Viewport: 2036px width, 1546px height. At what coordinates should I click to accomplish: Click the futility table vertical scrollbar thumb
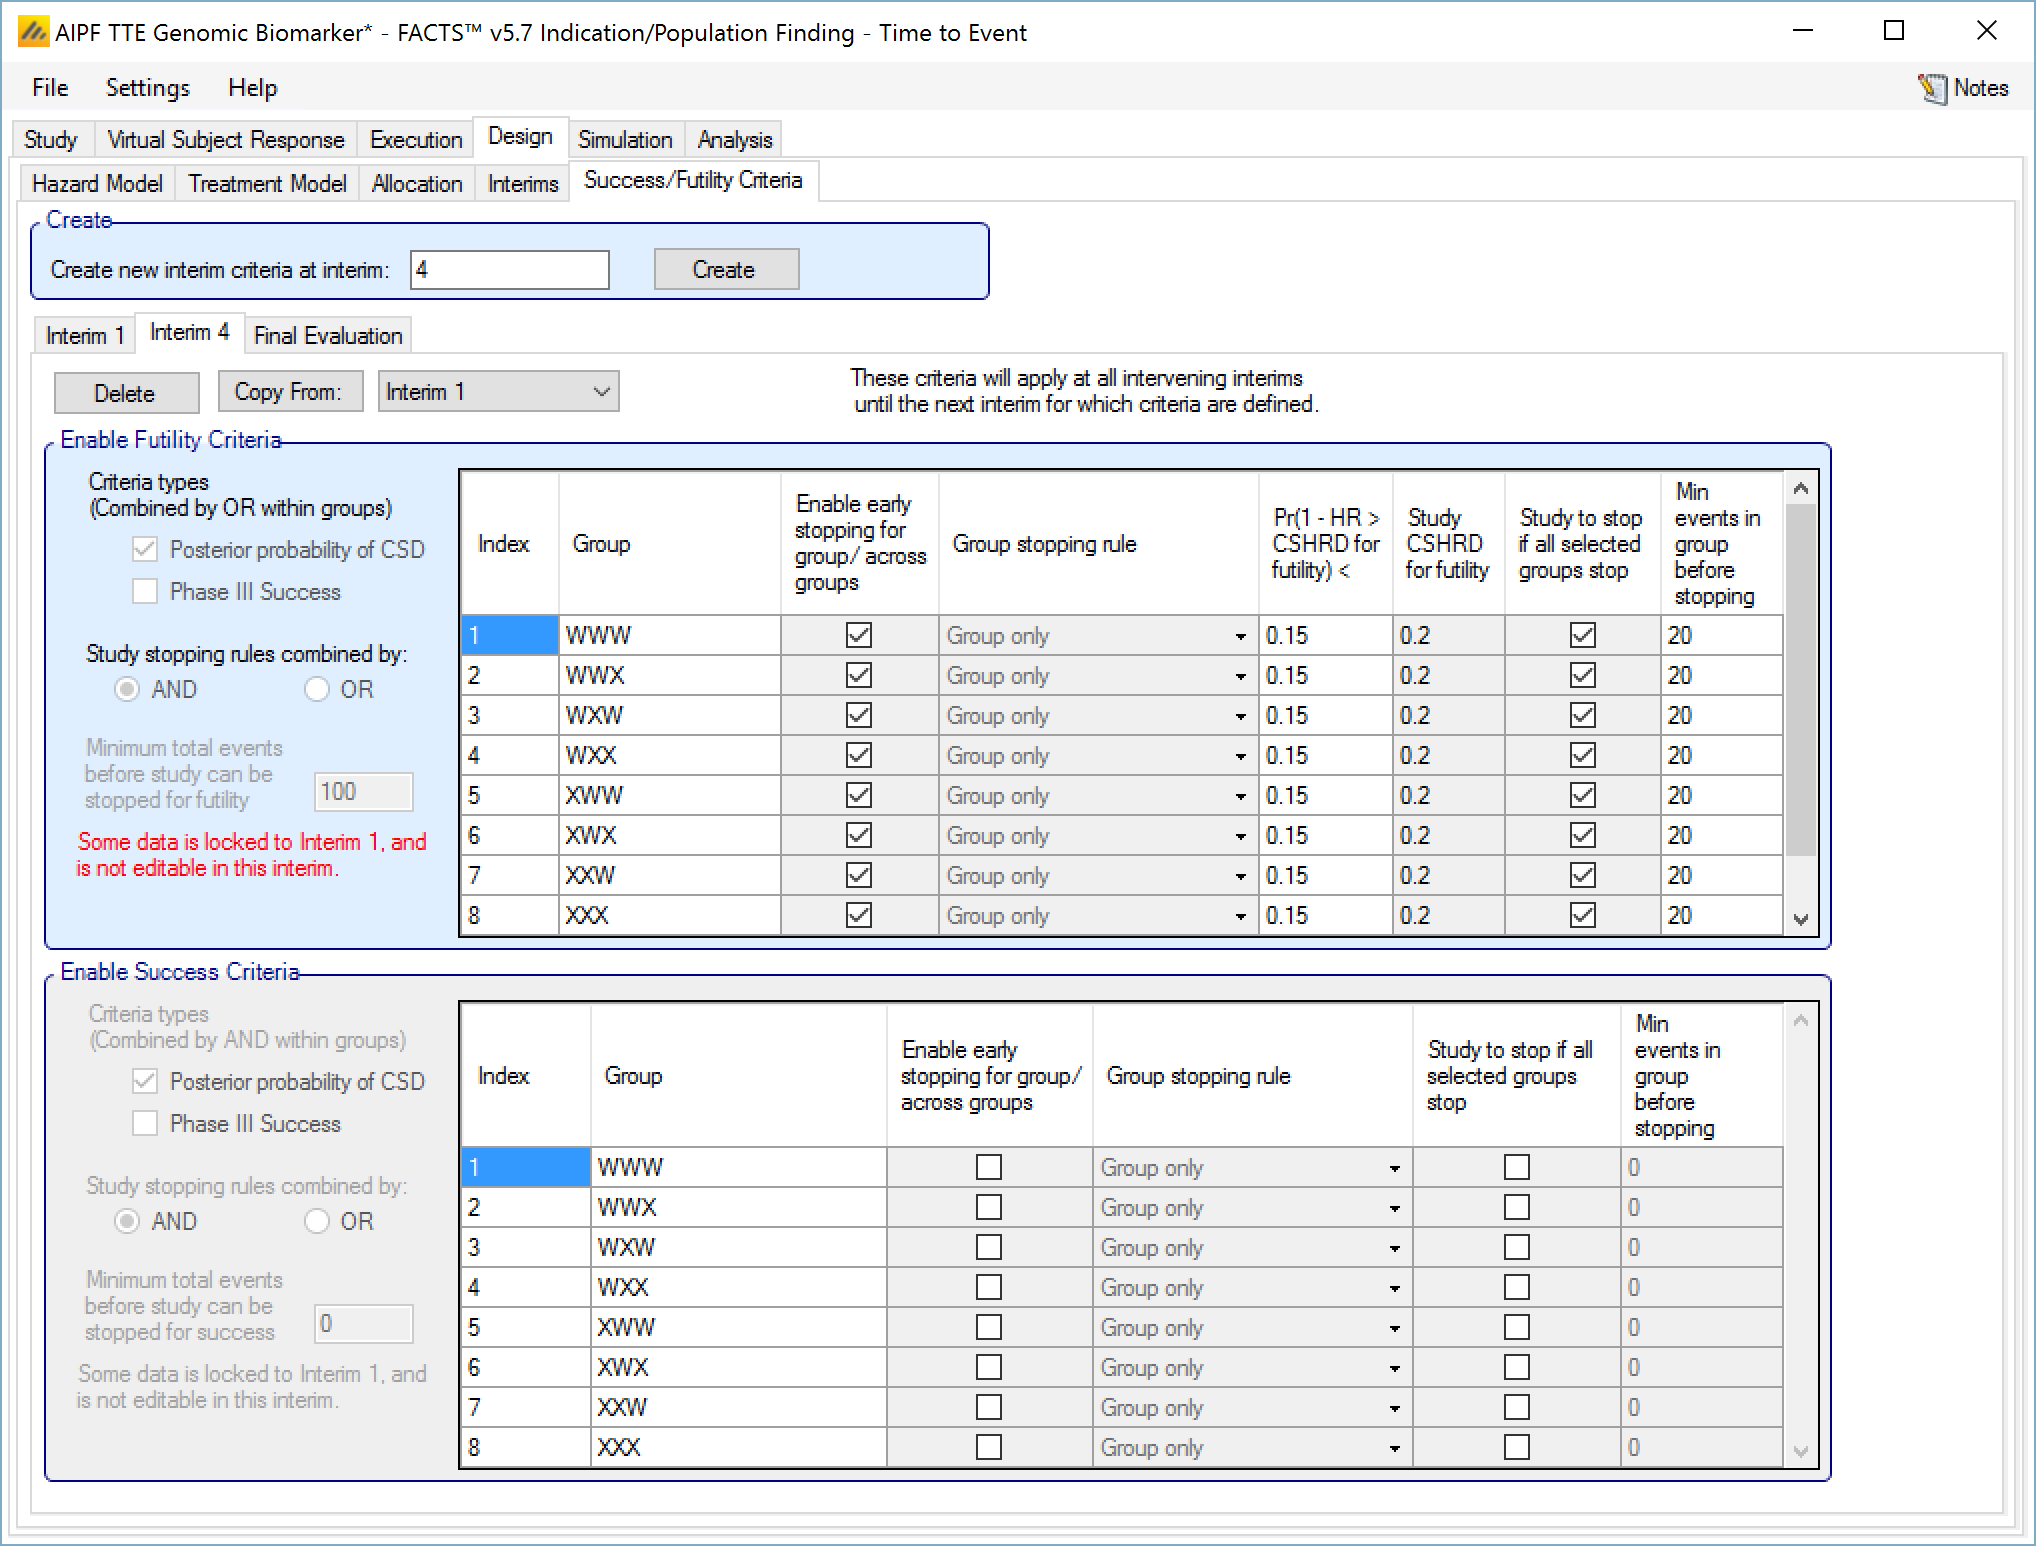pyautogui.click(x=1801, y=680)
